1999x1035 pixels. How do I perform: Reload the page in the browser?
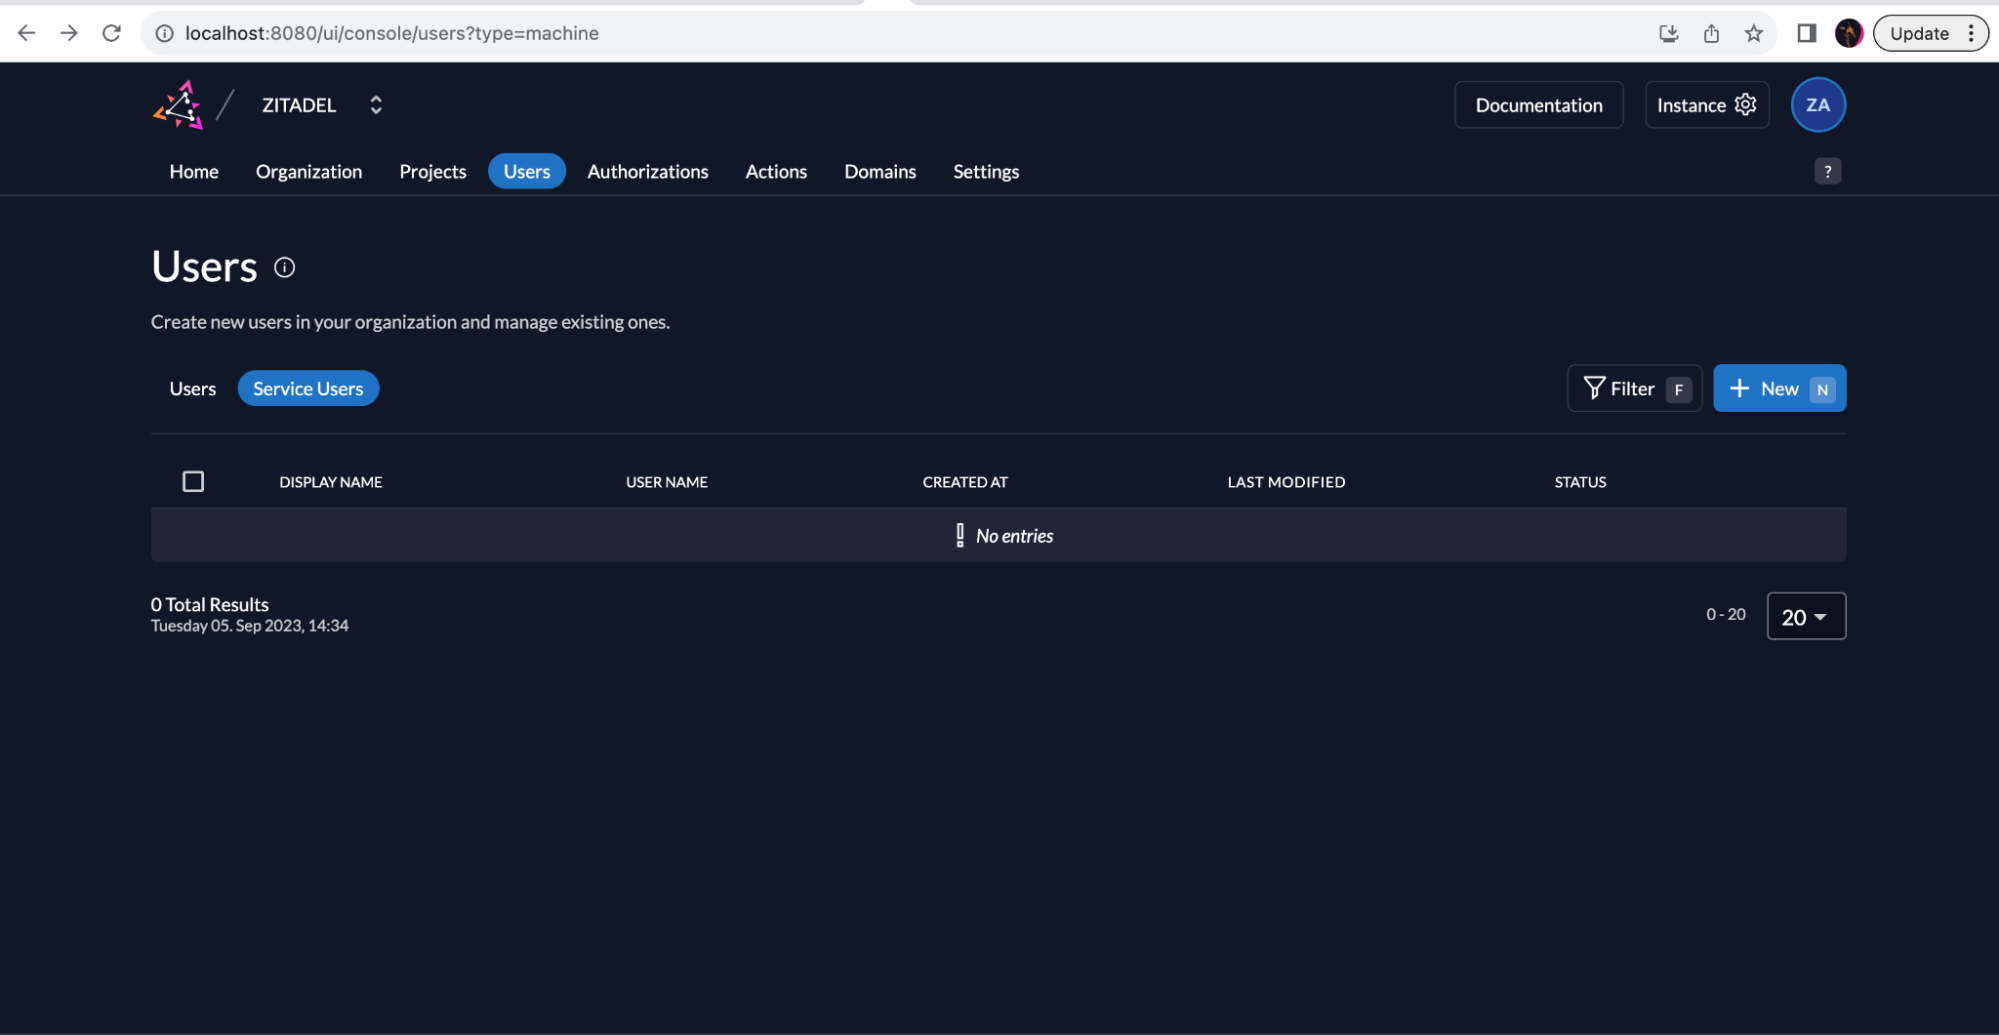click(x=112, y=33)
